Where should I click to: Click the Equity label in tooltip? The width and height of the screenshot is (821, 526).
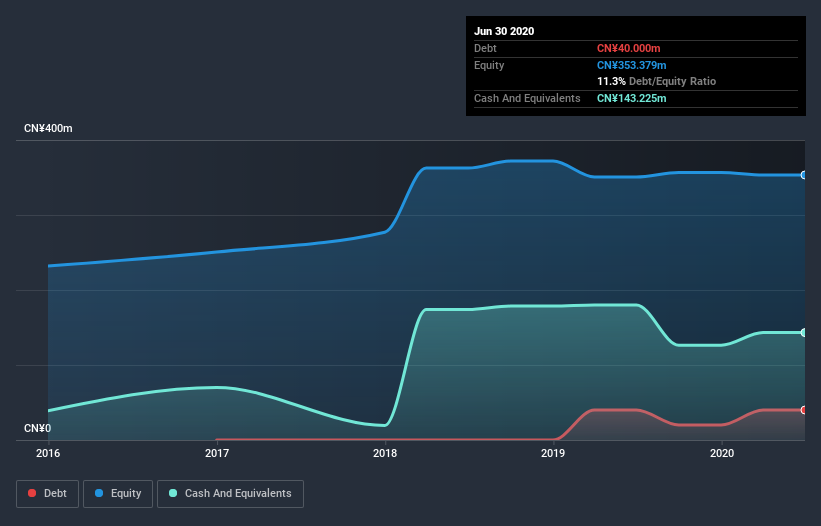(489, 65)
